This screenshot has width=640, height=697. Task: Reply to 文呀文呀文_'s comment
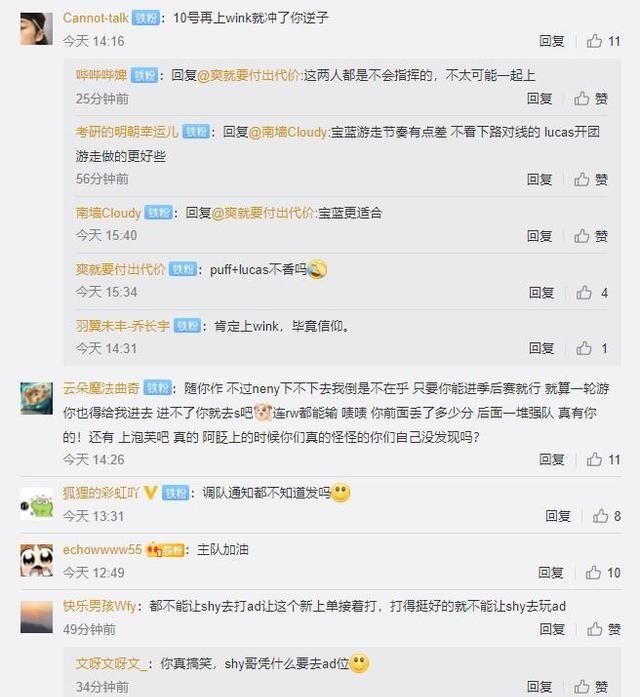click(539, 686)
